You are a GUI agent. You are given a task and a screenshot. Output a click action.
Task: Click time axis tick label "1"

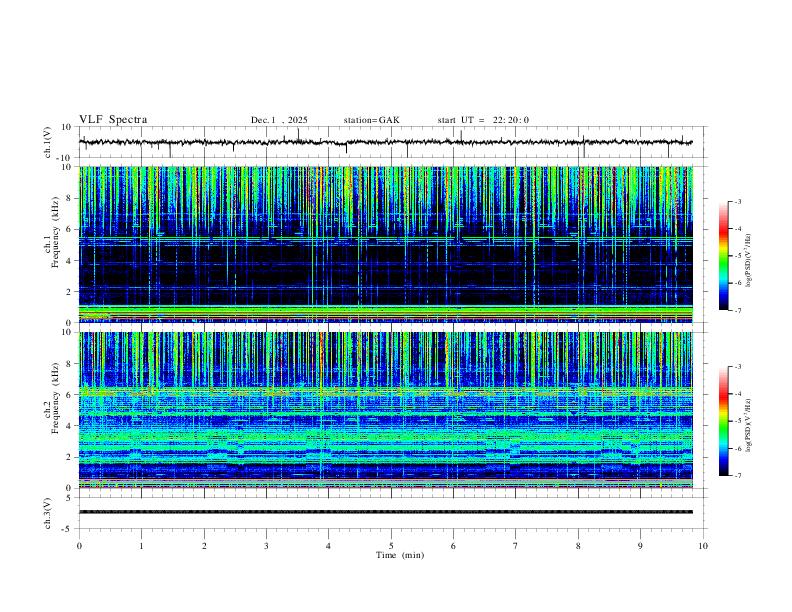point(141,546)
